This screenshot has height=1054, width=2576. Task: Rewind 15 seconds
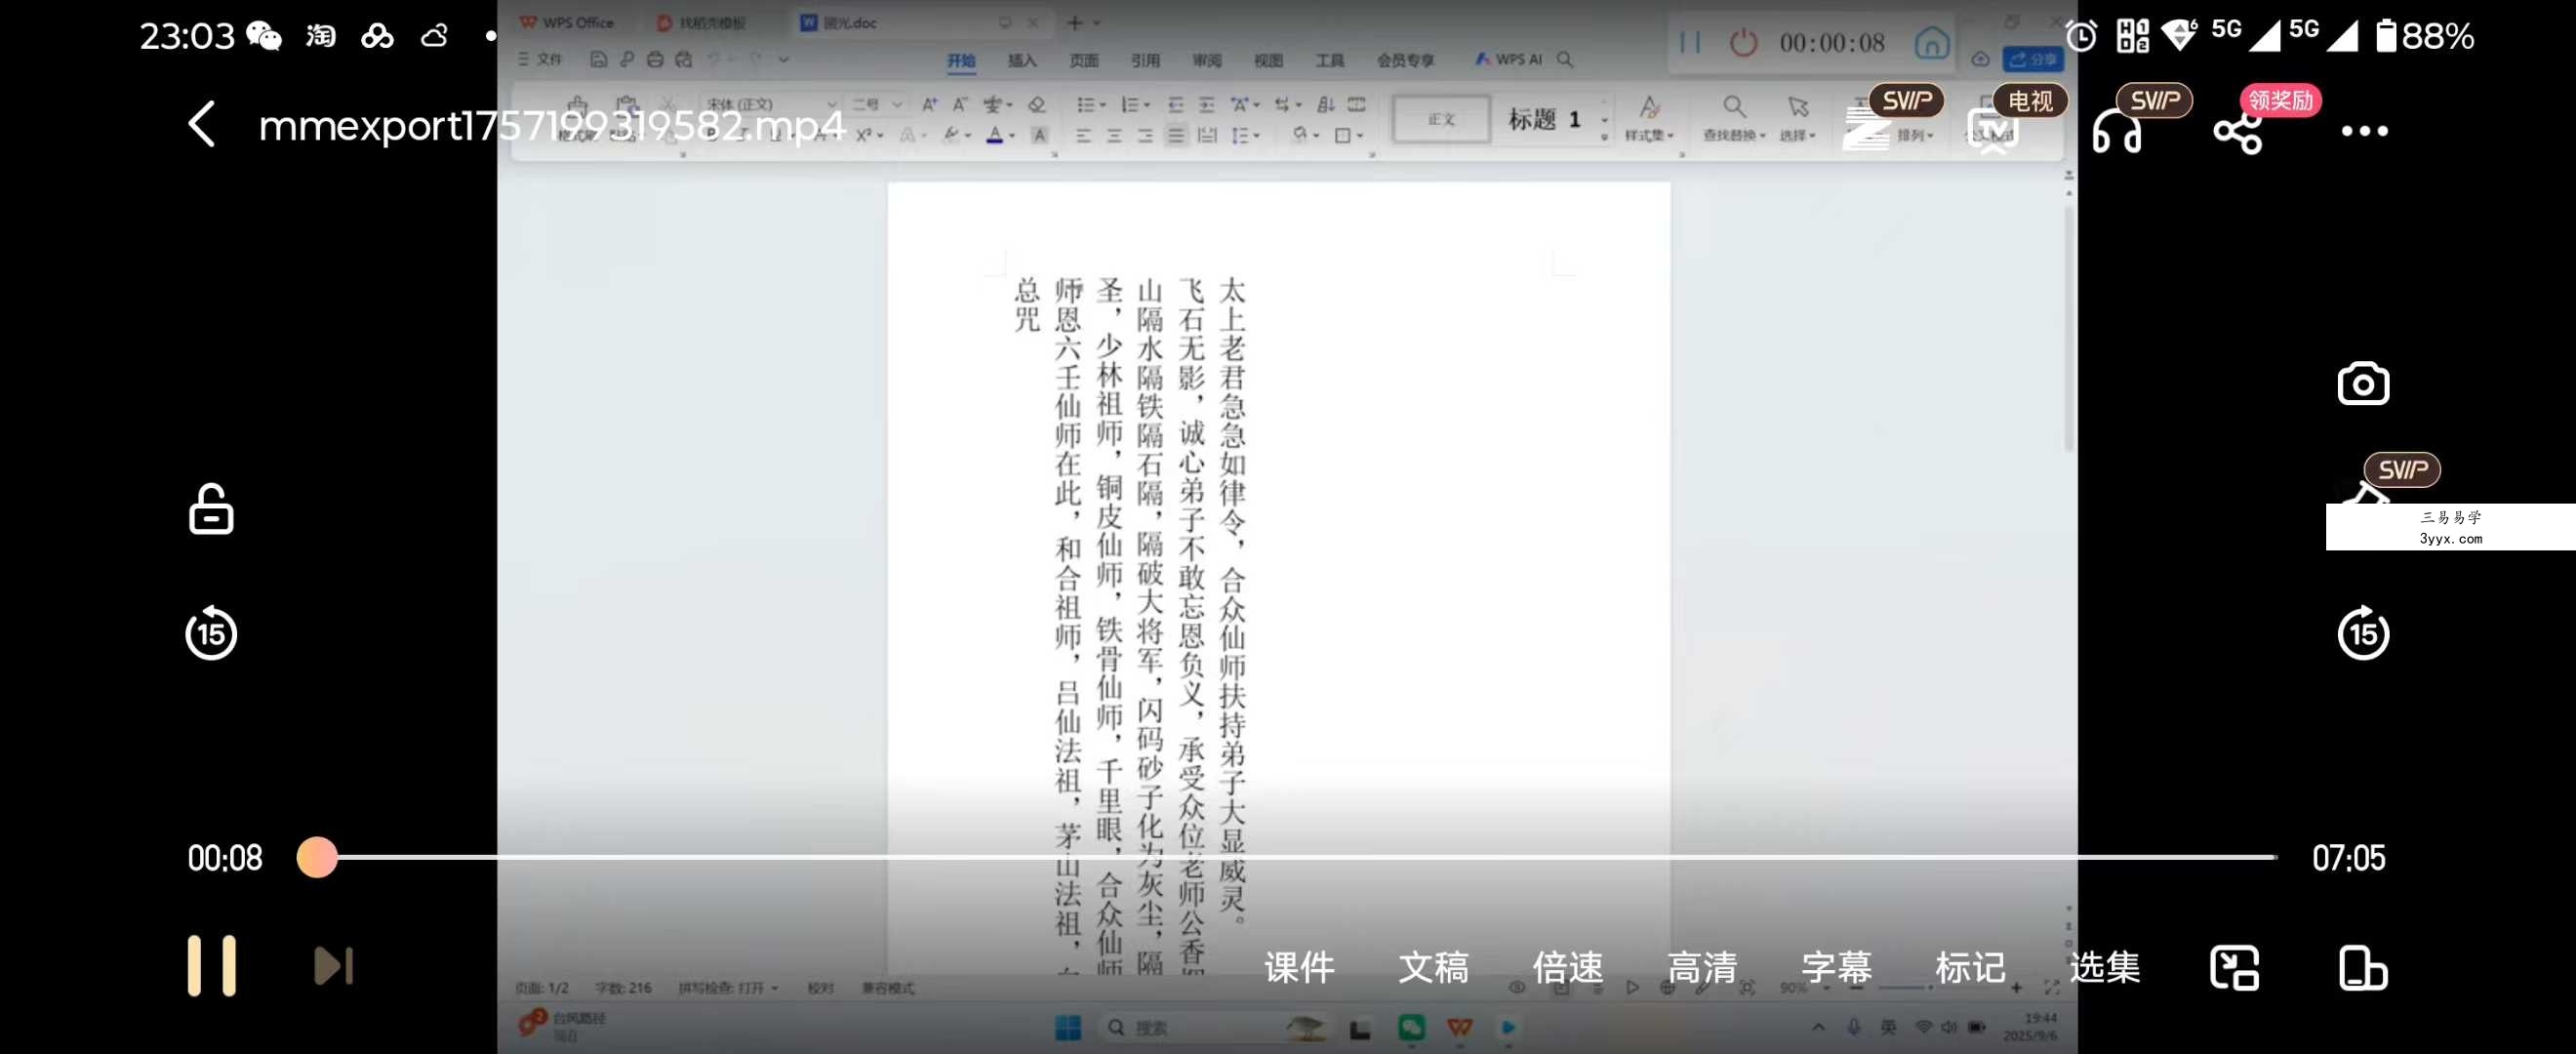pyautogui.click(x=211, y=633)
